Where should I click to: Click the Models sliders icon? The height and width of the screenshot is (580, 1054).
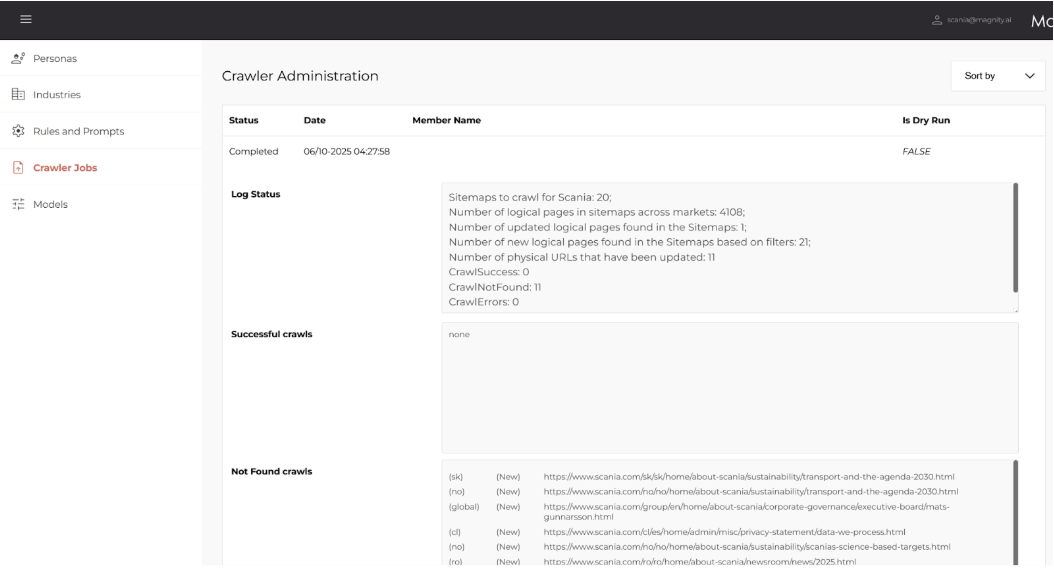coord(18,204)
